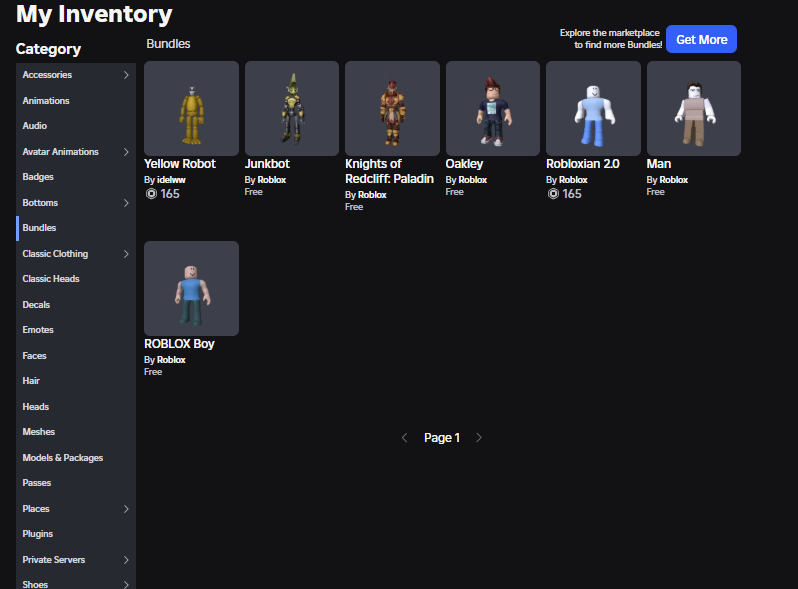Open the Robloxian 2.0 title link
The height and width of the screenshot is (589, 798).
pyautogui.click(x=583, y=164)
